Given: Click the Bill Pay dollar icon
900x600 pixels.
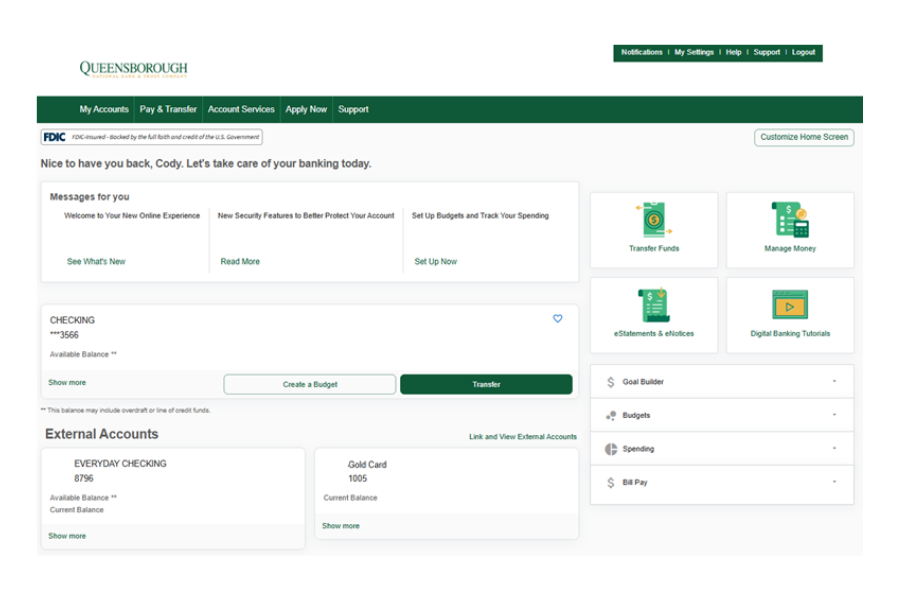Looking at the screenshot, I should coord(611,483).
